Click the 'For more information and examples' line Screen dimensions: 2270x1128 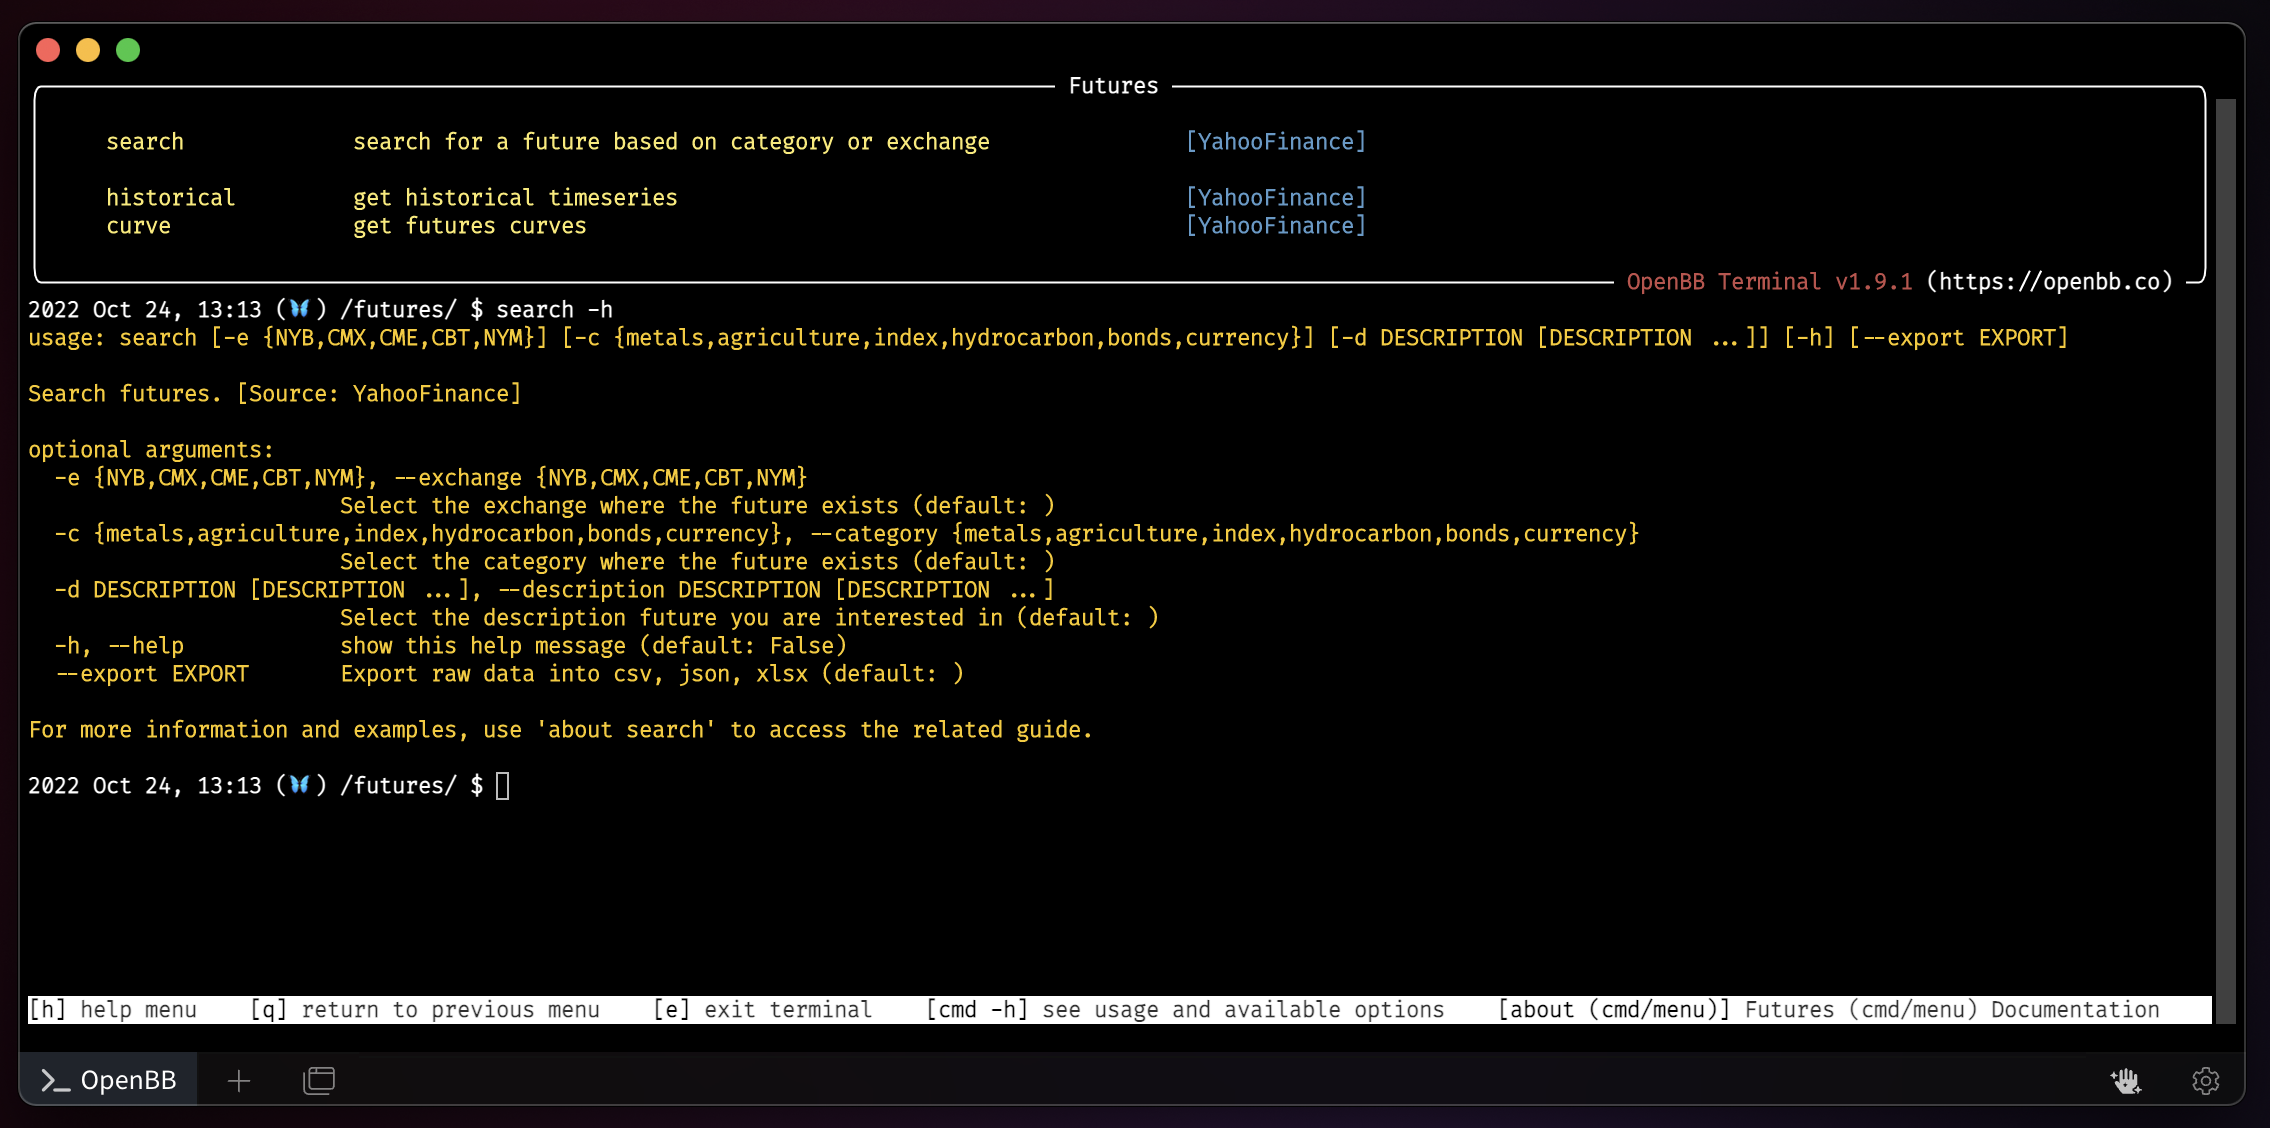(x=560, y=730)
